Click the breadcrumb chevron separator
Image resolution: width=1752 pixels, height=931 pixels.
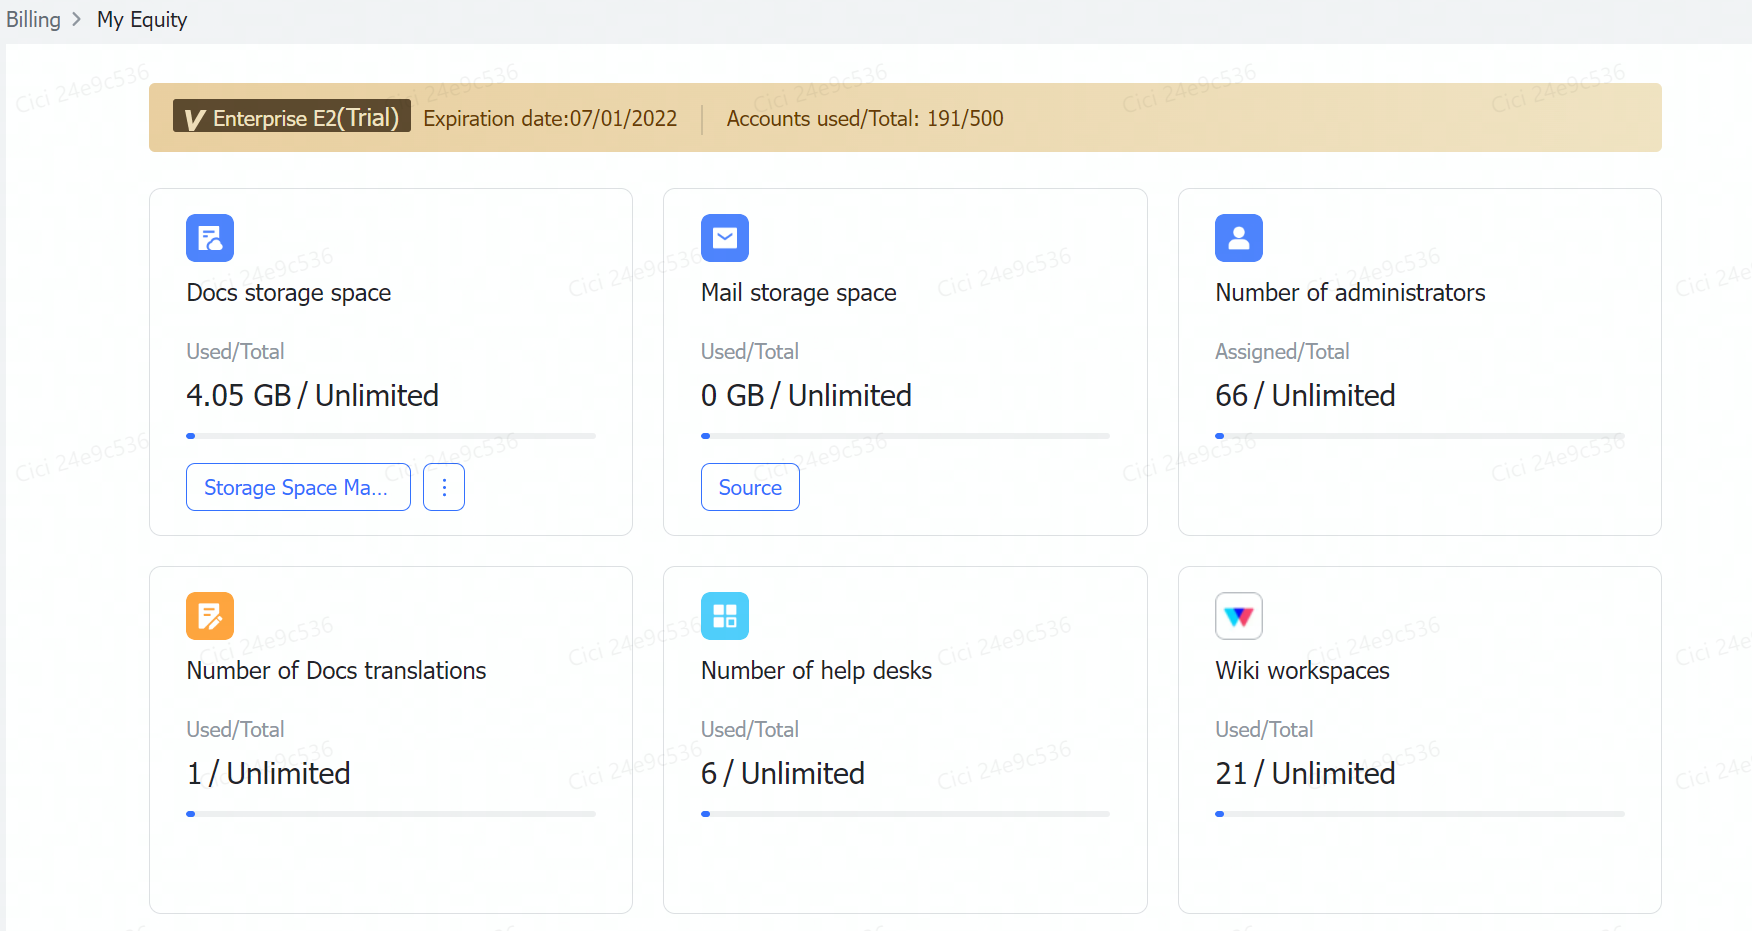77,20
